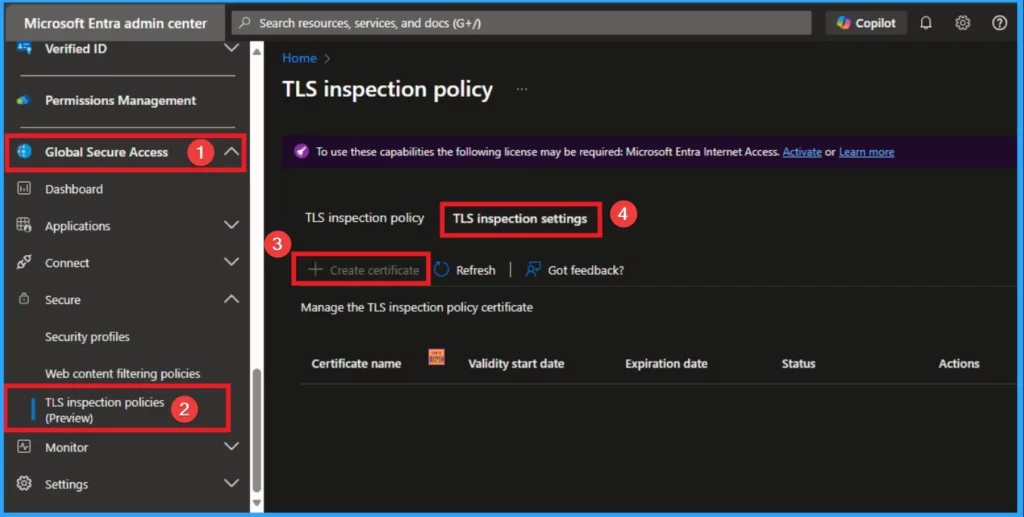Collapse the Secure section chevron
Viewport: 1024px width, 517px height.
(x=231, y=299)
